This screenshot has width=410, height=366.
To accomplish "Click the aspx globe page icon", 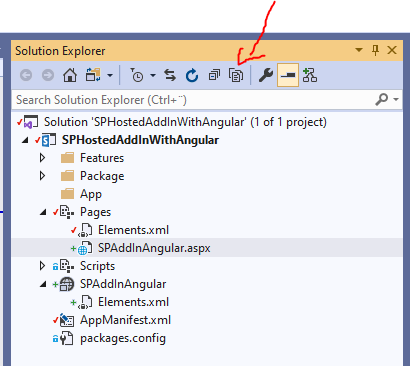I will 85,248.
